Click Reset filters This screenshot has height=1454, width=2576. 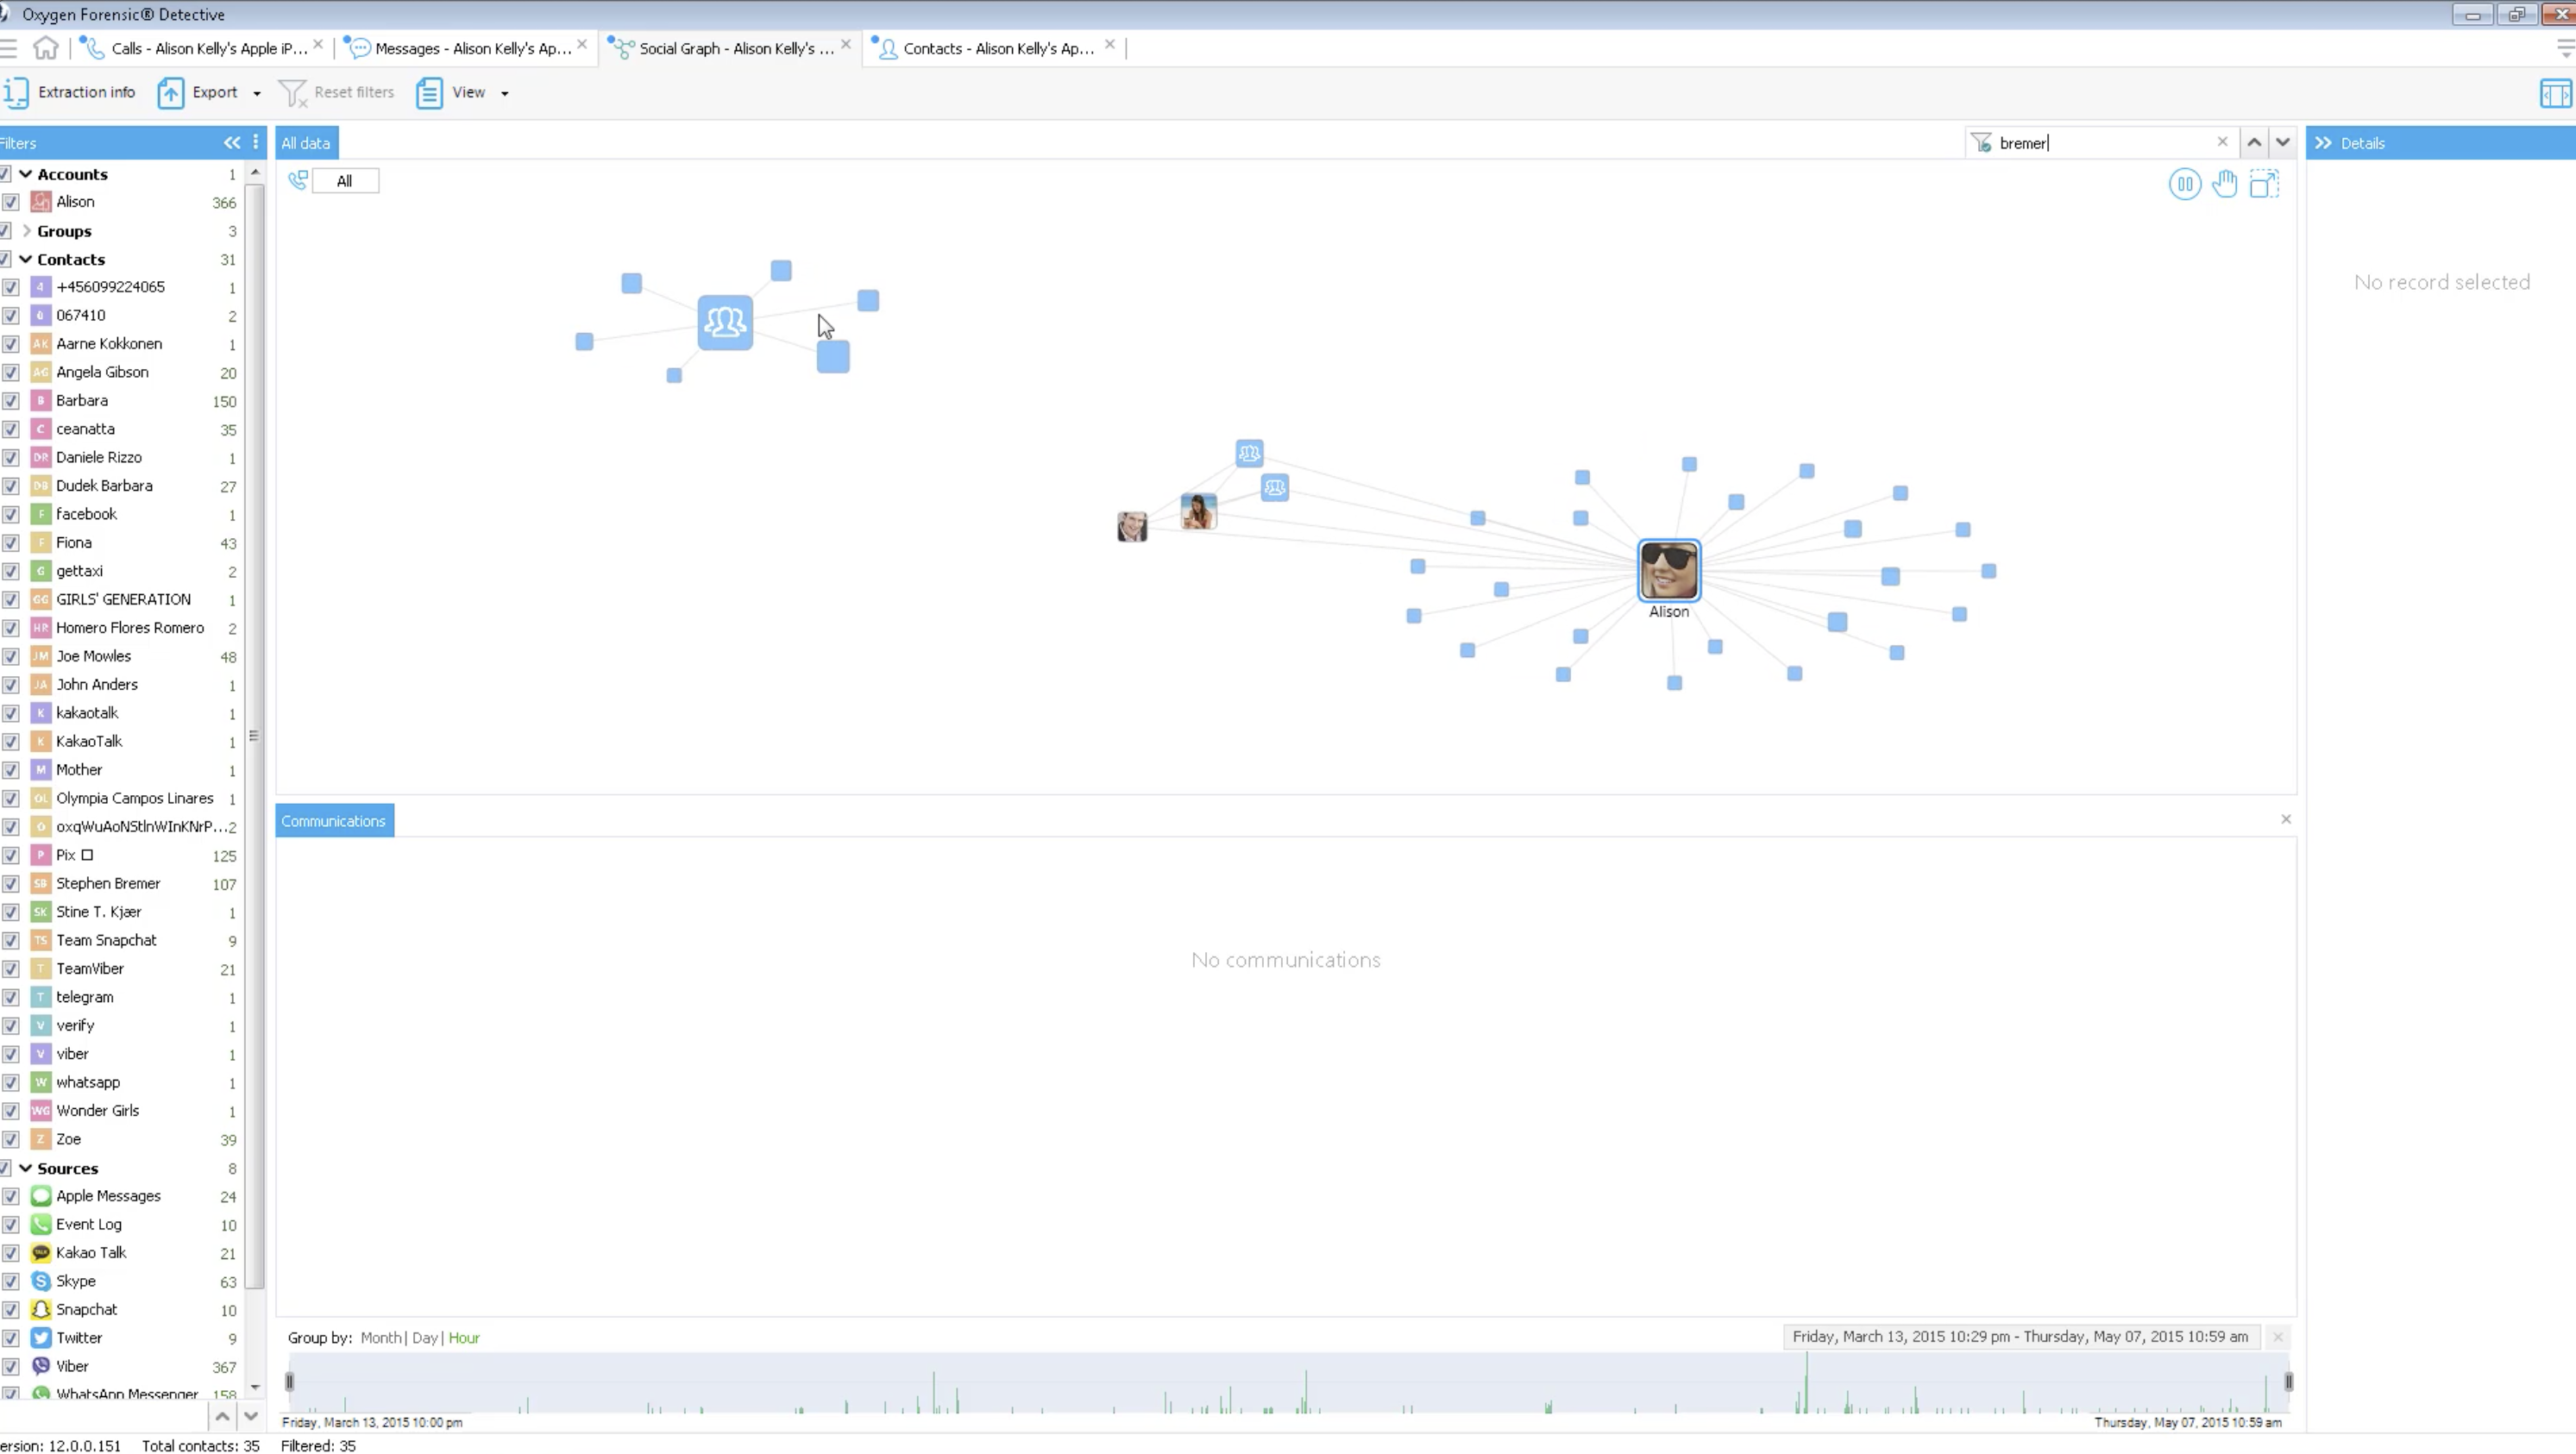point(336,92)
